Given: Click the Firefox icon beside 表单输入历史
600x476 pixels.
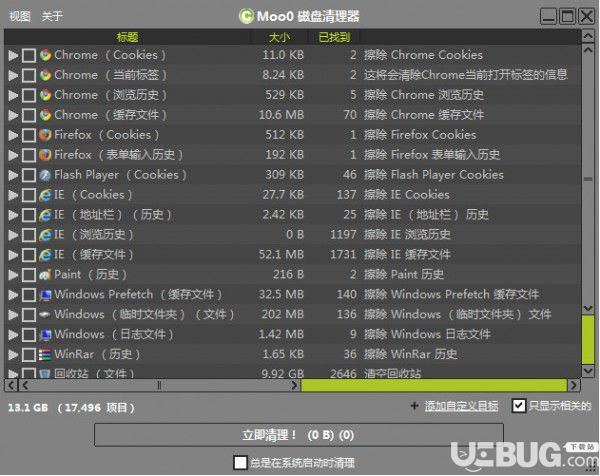Looking at the screenshot, I should 45,155.
